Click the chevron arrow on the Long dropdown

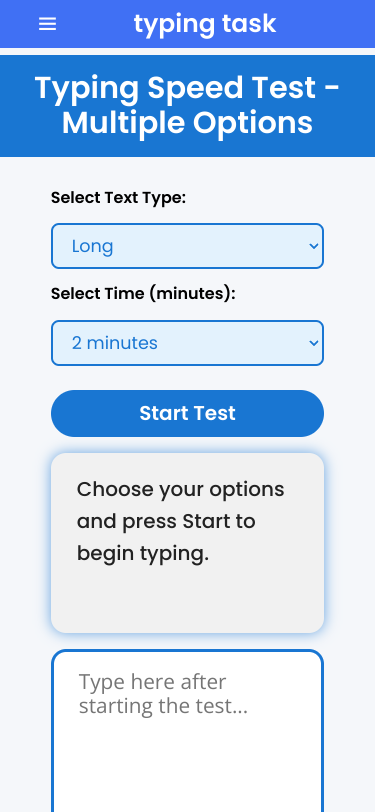point(313,246)
